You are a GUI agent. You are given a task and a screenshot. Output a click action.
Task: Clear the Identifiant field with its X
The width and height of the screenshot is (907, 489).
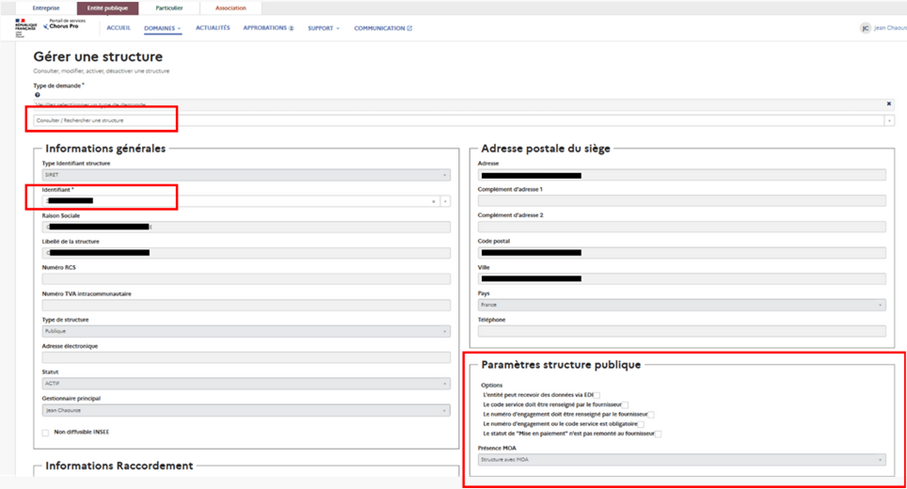[x=433, y=201]
